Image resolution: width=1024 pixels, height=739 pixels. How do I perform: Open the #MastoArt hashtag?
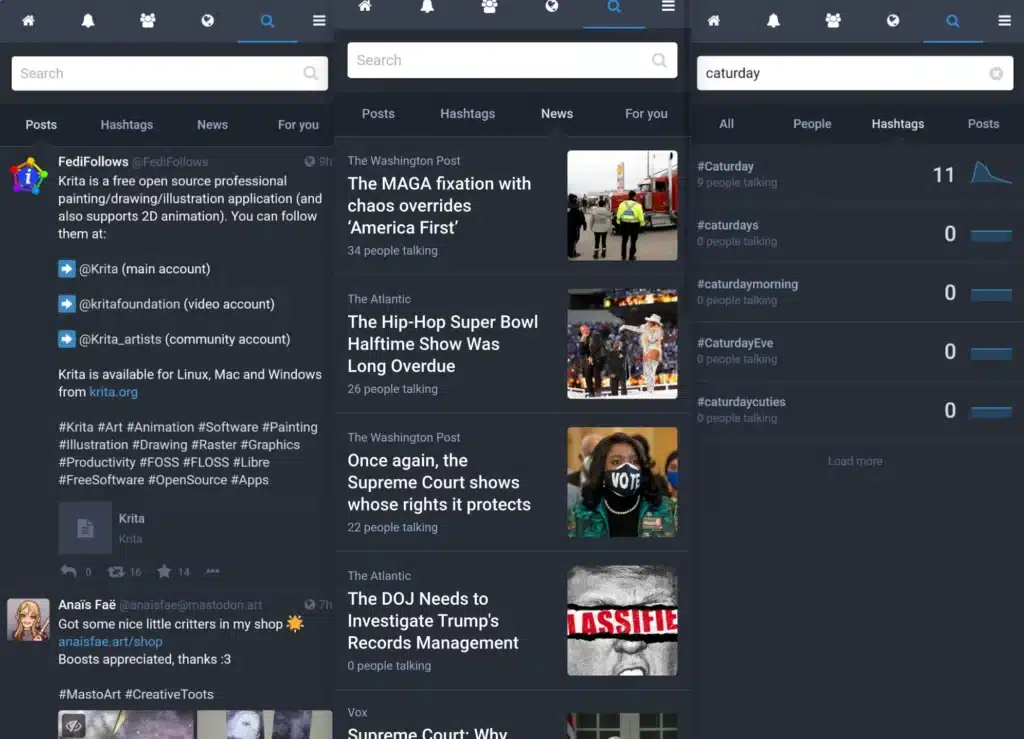click(89, 695)
